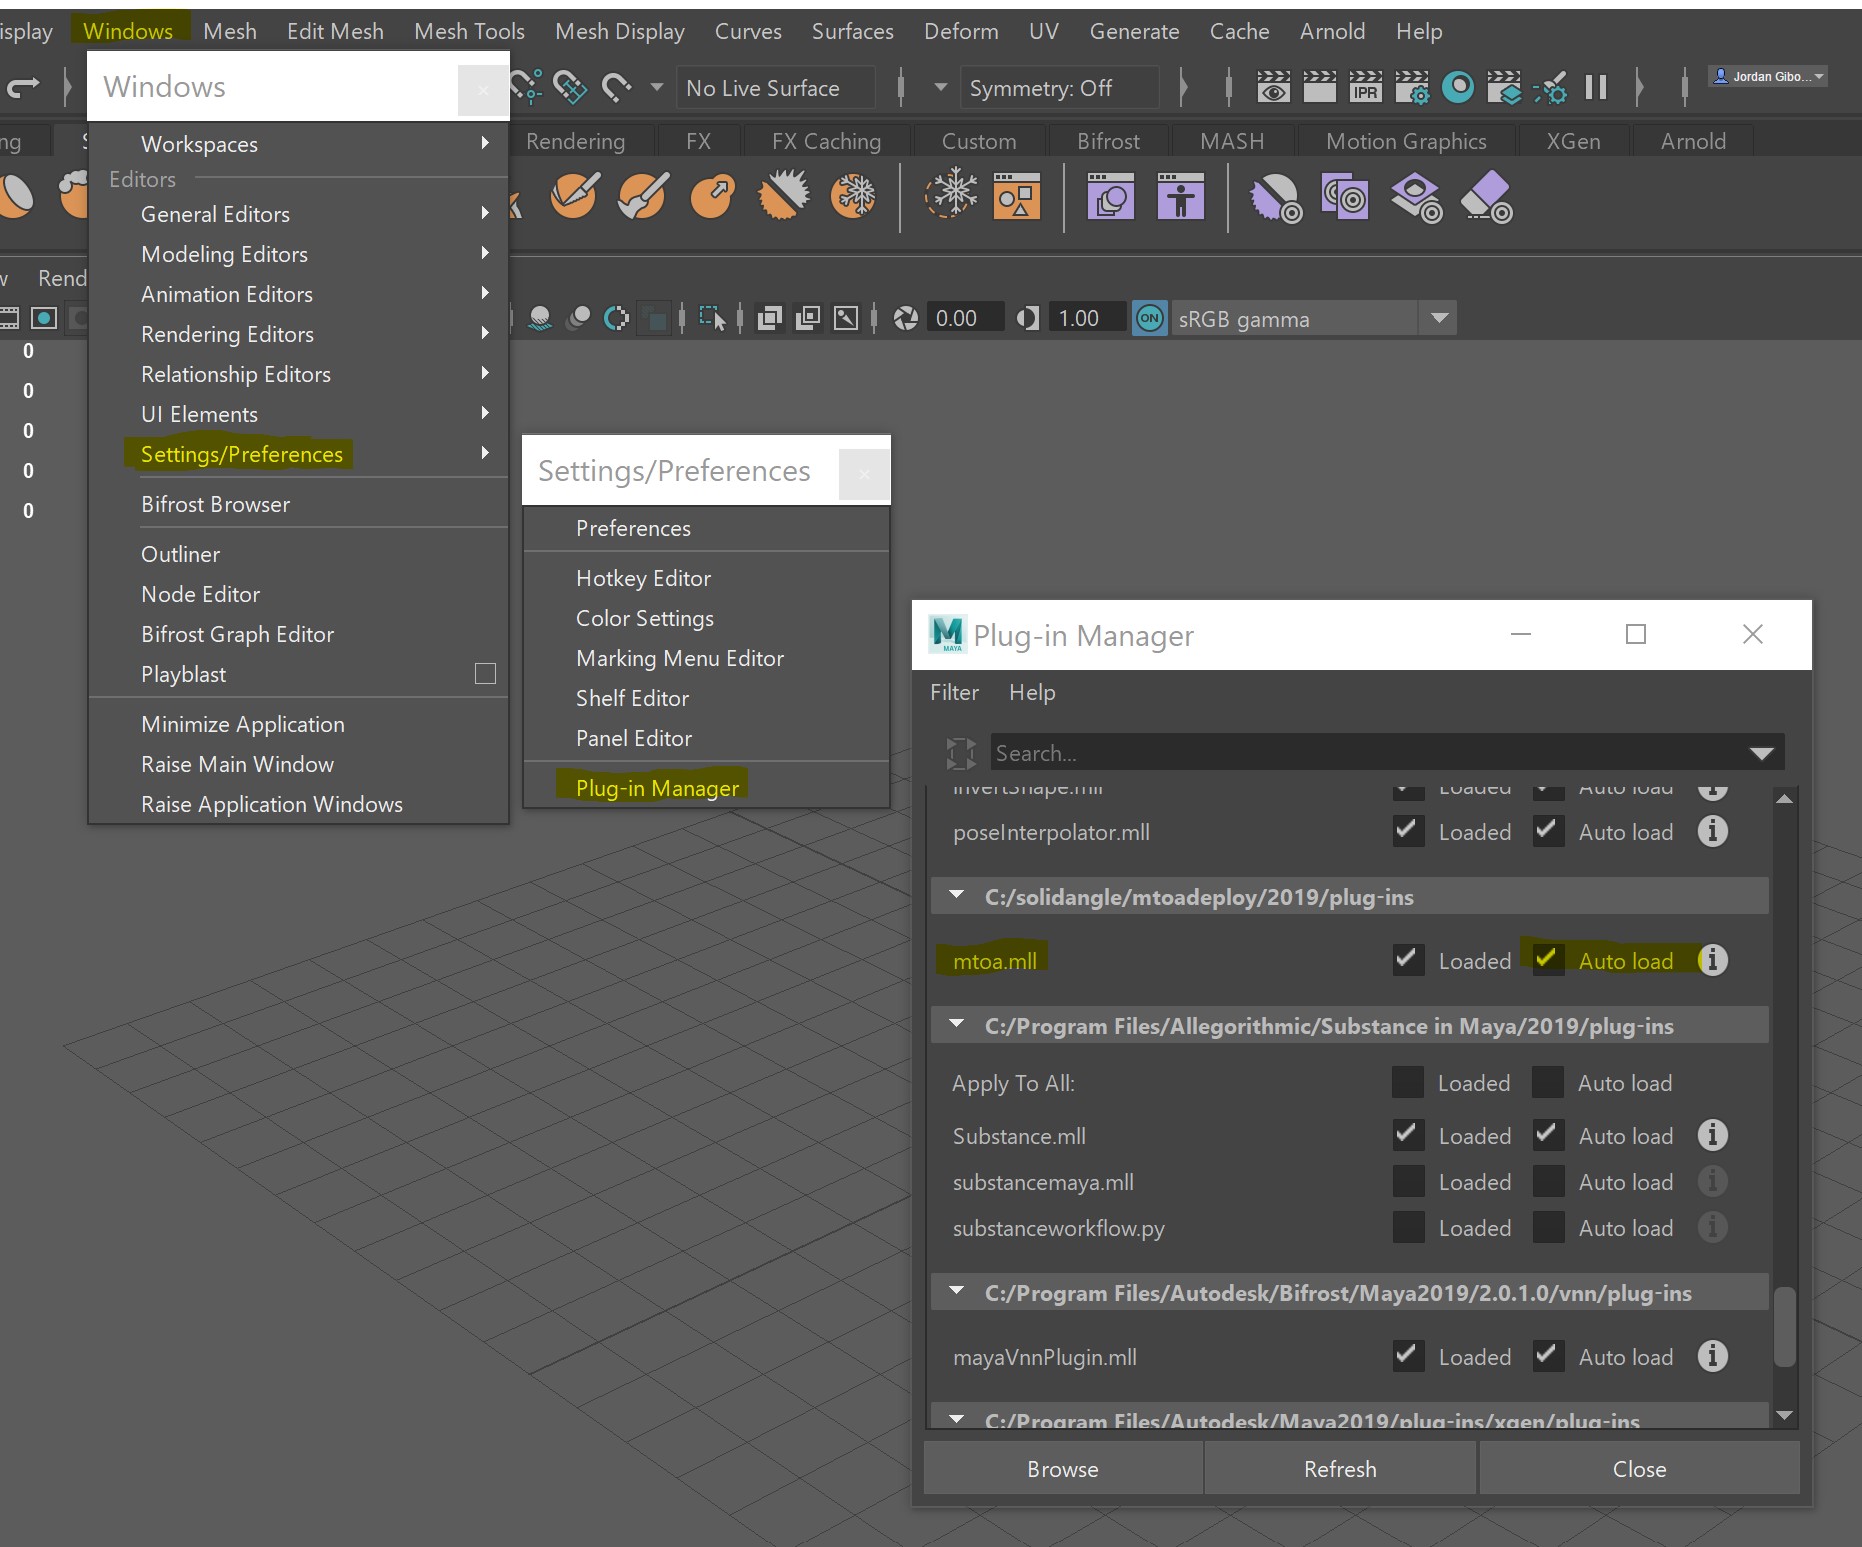This screenshot has width=1862, height=1547.
Task: Open the Jordan Gibo account dropdown
Action: coord(1768,76)
